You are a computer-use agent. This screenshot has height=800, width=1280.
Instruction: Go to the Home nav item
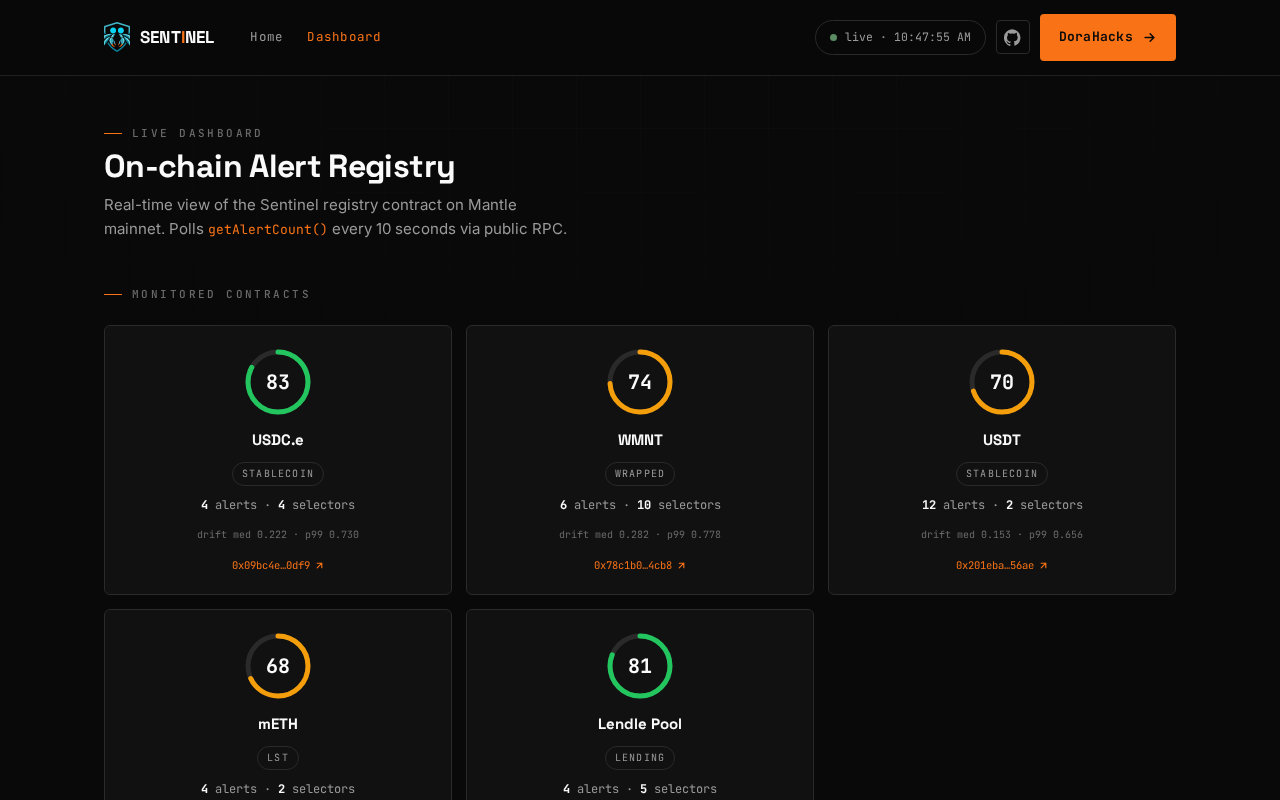pyautogui.click(x=266, y=37)
